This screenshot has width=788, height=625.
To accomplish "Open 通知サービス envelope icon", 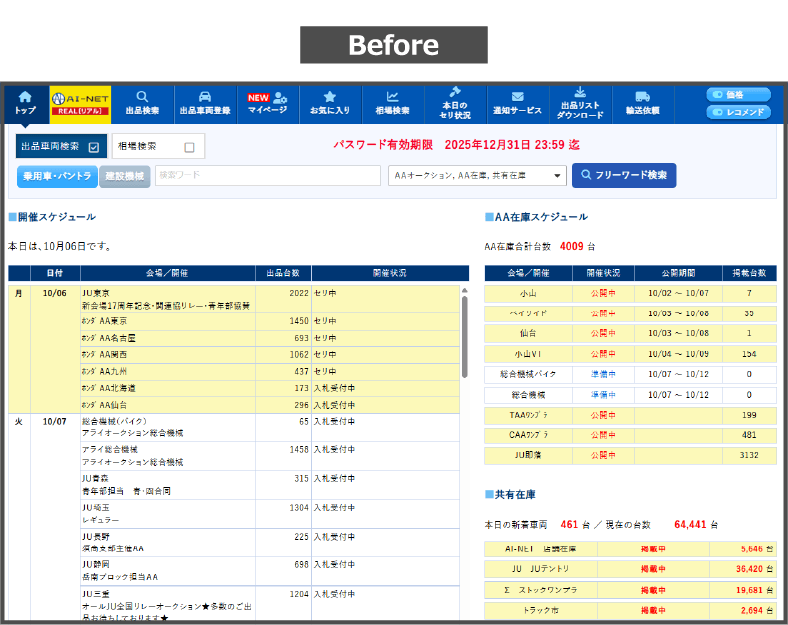I will point(517,97).
